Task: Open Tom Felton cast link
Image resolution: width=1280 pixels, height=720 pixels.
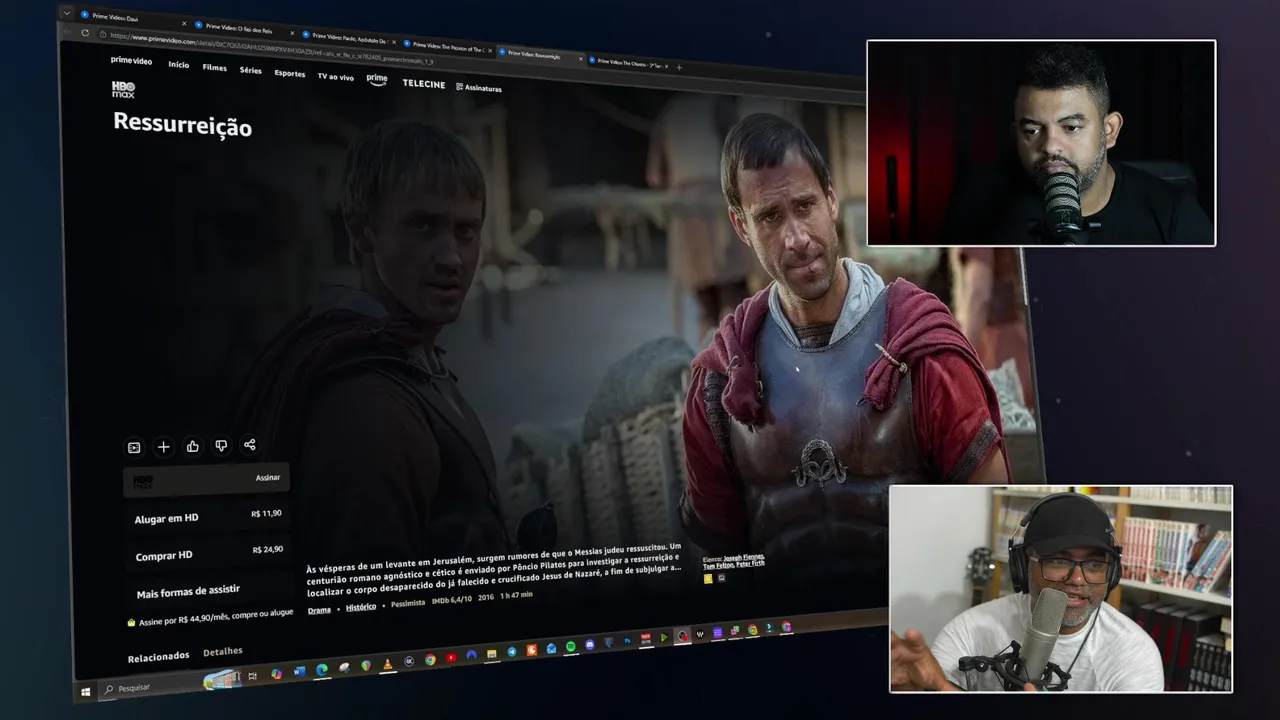Action: click(x=717, y=566)
